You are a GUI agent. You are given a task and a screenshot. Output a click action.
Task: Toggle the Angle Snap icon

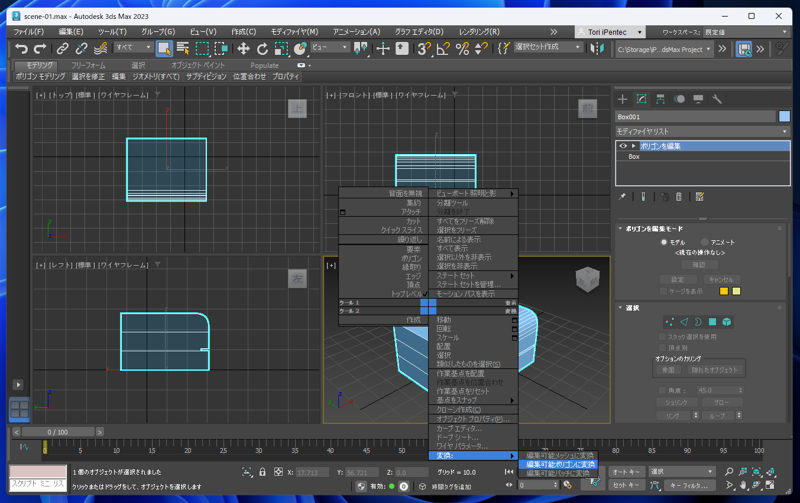pos(443,49)
